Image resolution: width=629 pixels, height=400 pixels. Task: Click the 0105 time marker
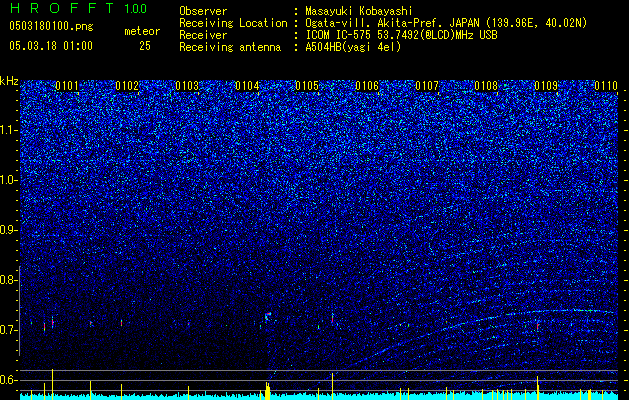point(307,86)
